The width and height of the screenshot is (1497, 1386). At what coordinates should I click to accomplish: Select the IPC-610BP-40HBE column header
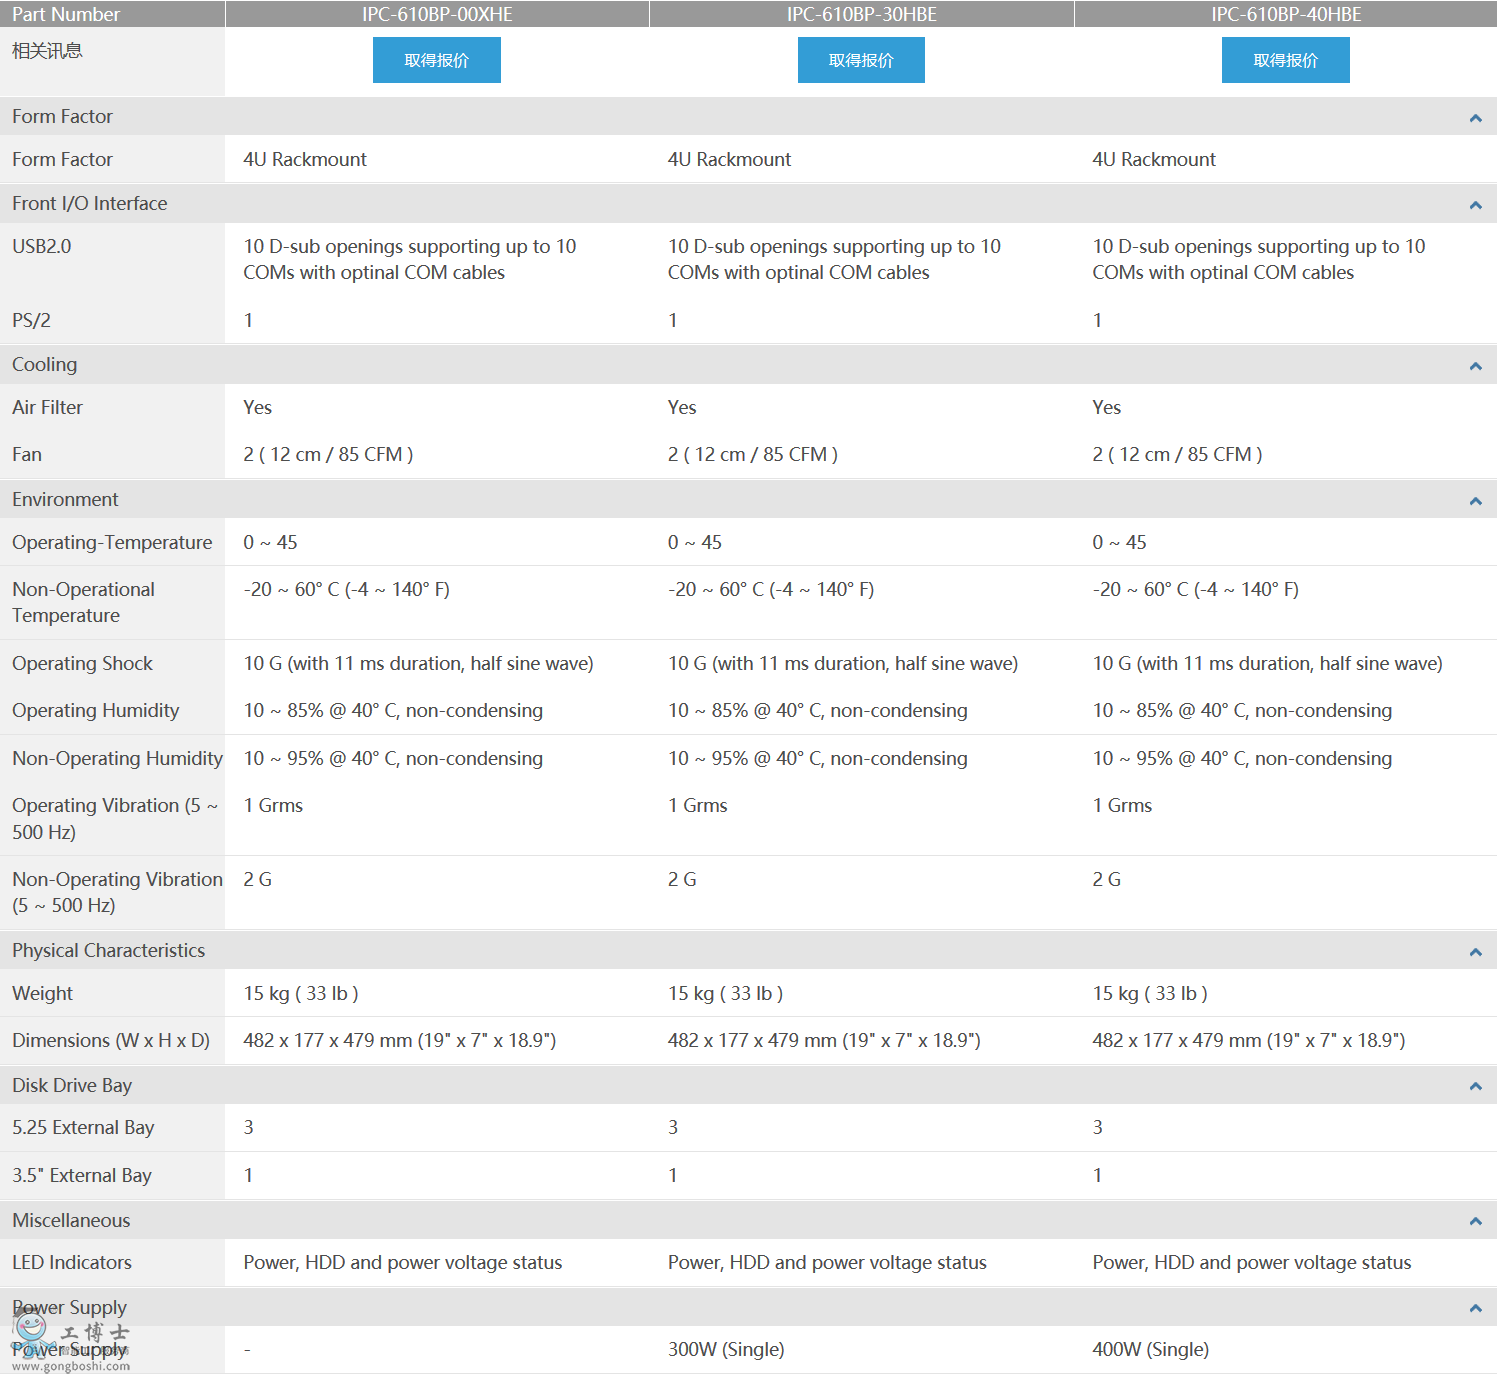tap(1286, 14)
